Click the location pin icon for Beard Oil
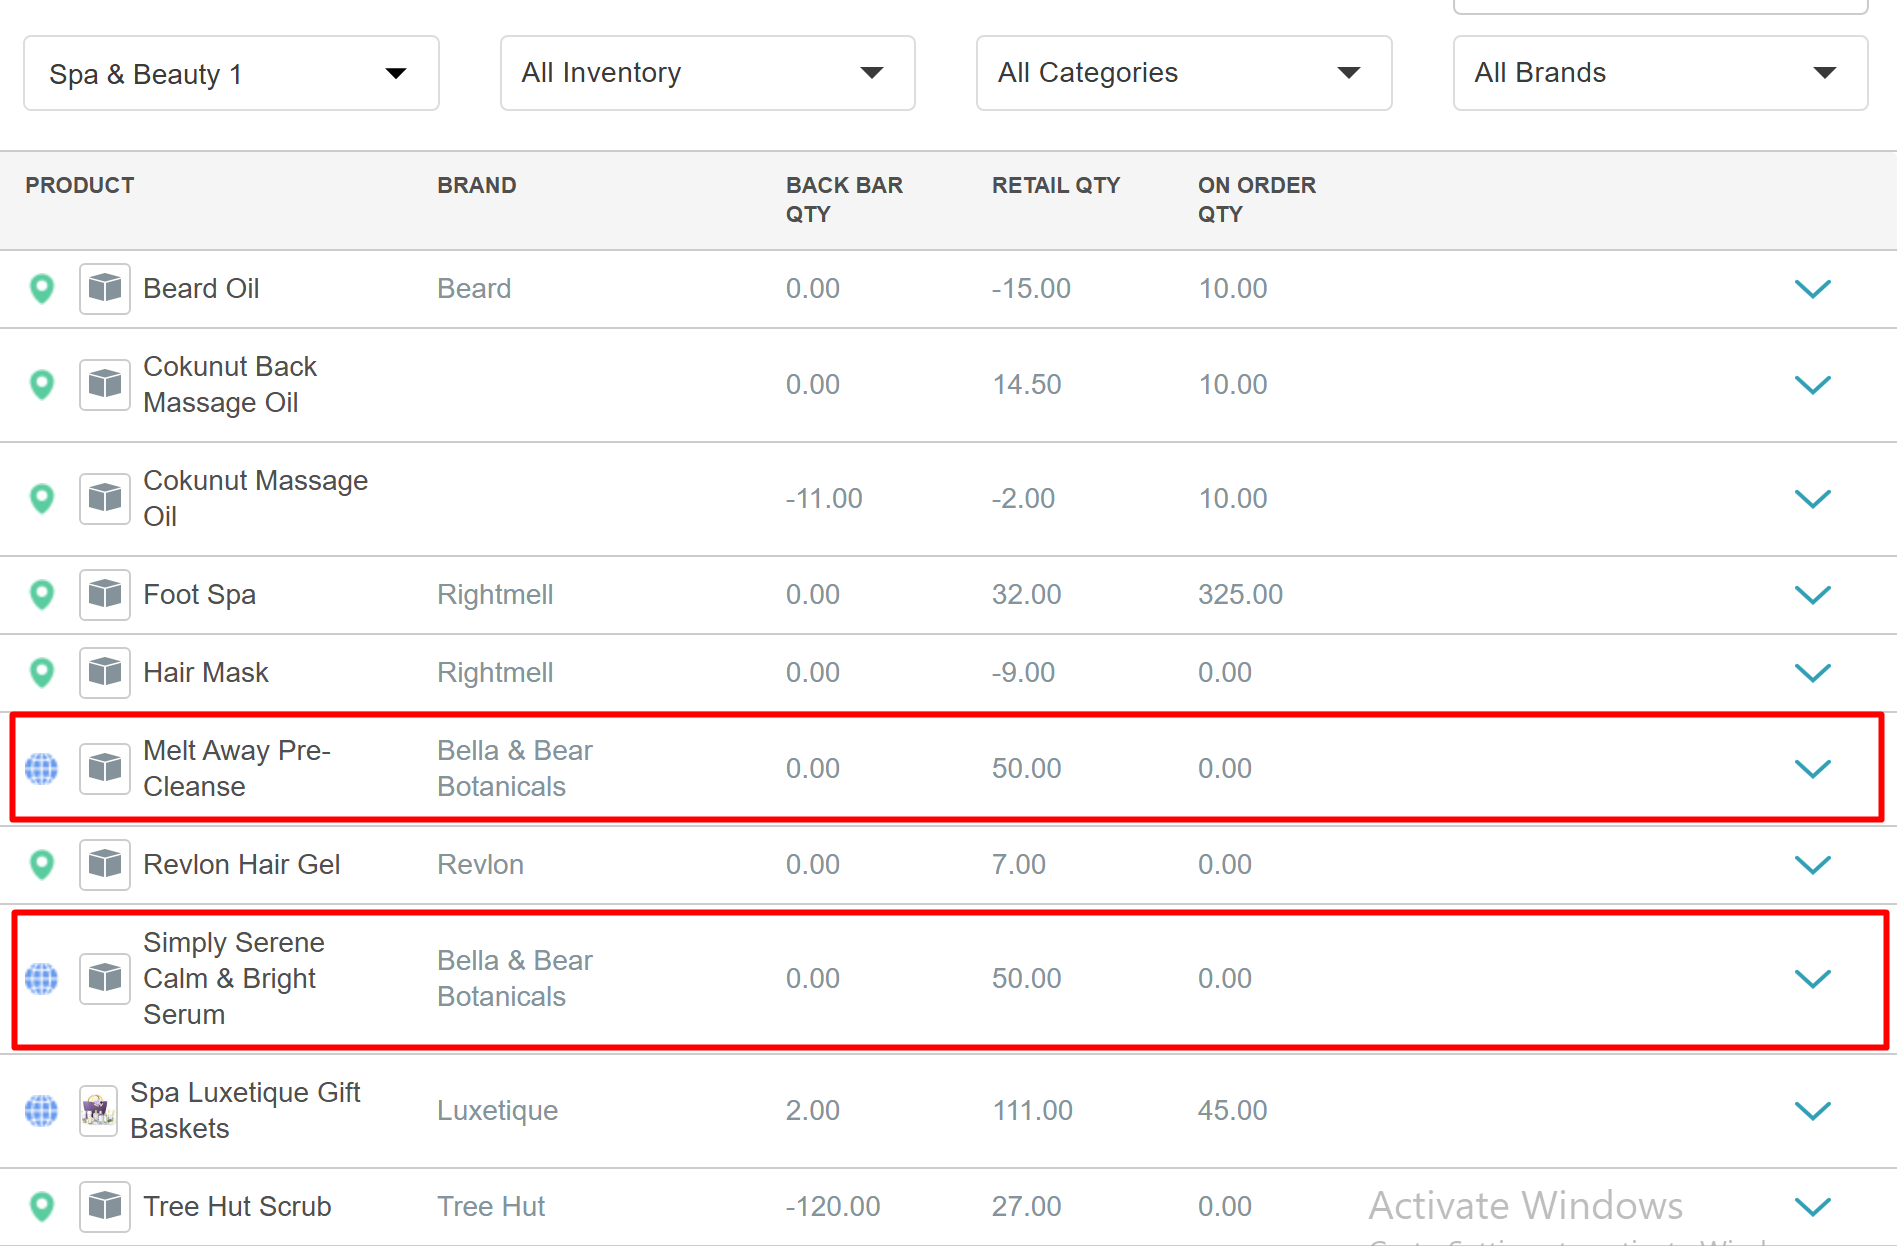 coord(42,289)
